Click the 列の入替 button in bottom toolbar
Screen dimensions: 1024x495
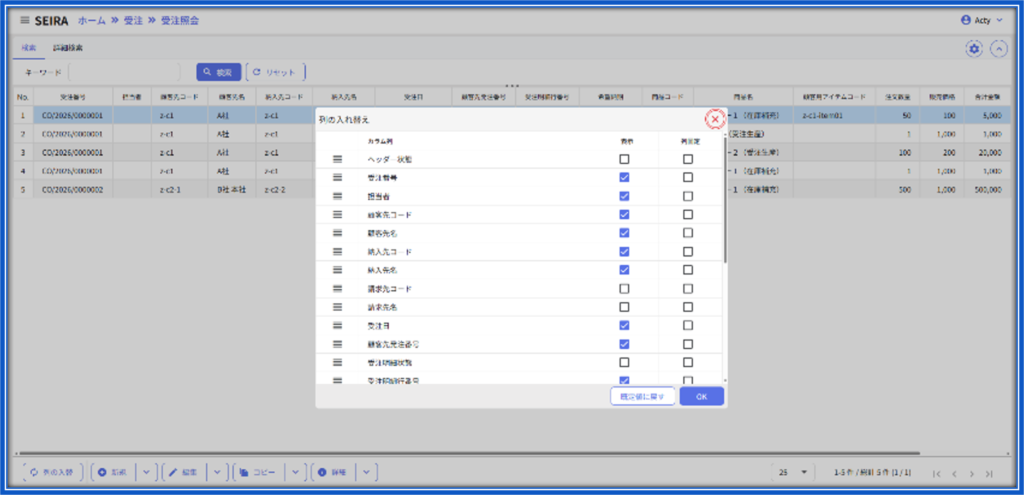(52, 472)
